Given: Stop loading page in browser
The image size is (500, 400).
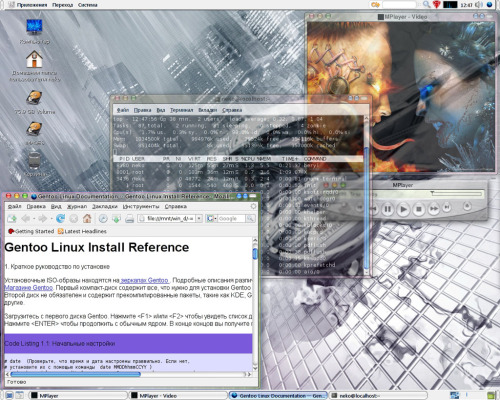Looking at the screenshot, I should 74,219.
